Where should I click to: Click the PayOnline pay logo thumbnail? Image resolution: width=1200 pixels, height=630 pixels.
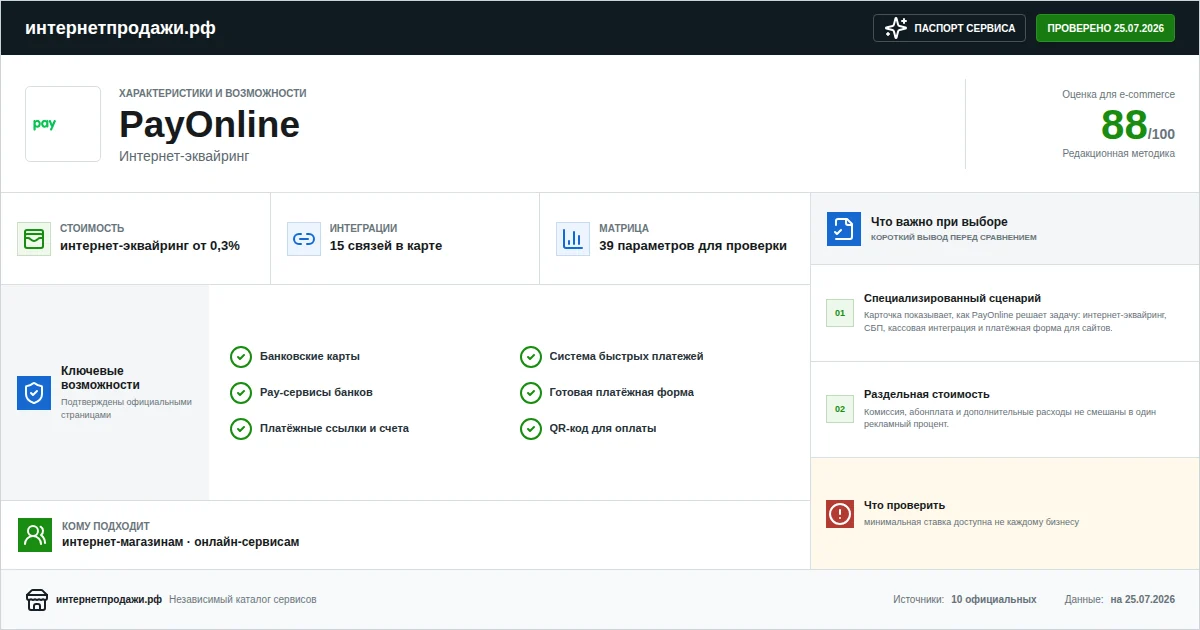tap(63, 124)
